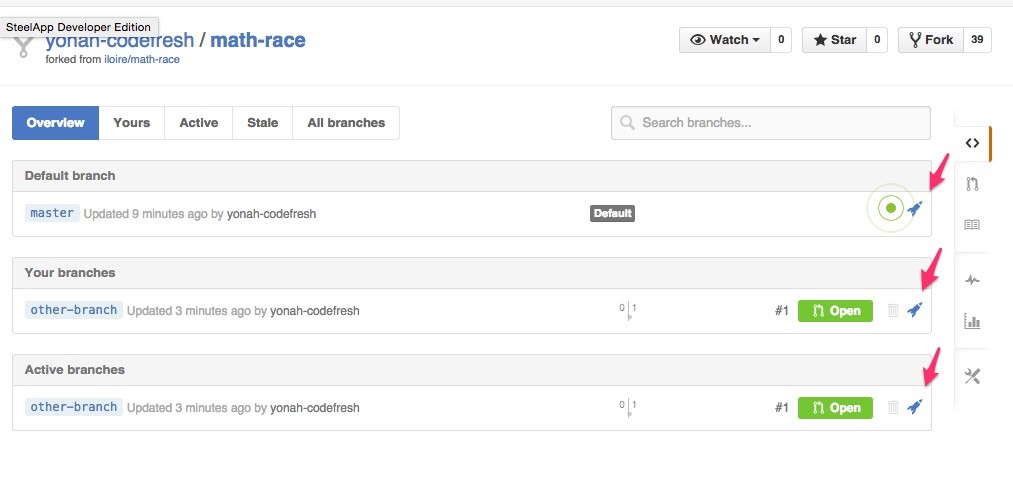Open the Watch dropdown button
This screenshot has width=1013, height=477.
tap(724, 40)
